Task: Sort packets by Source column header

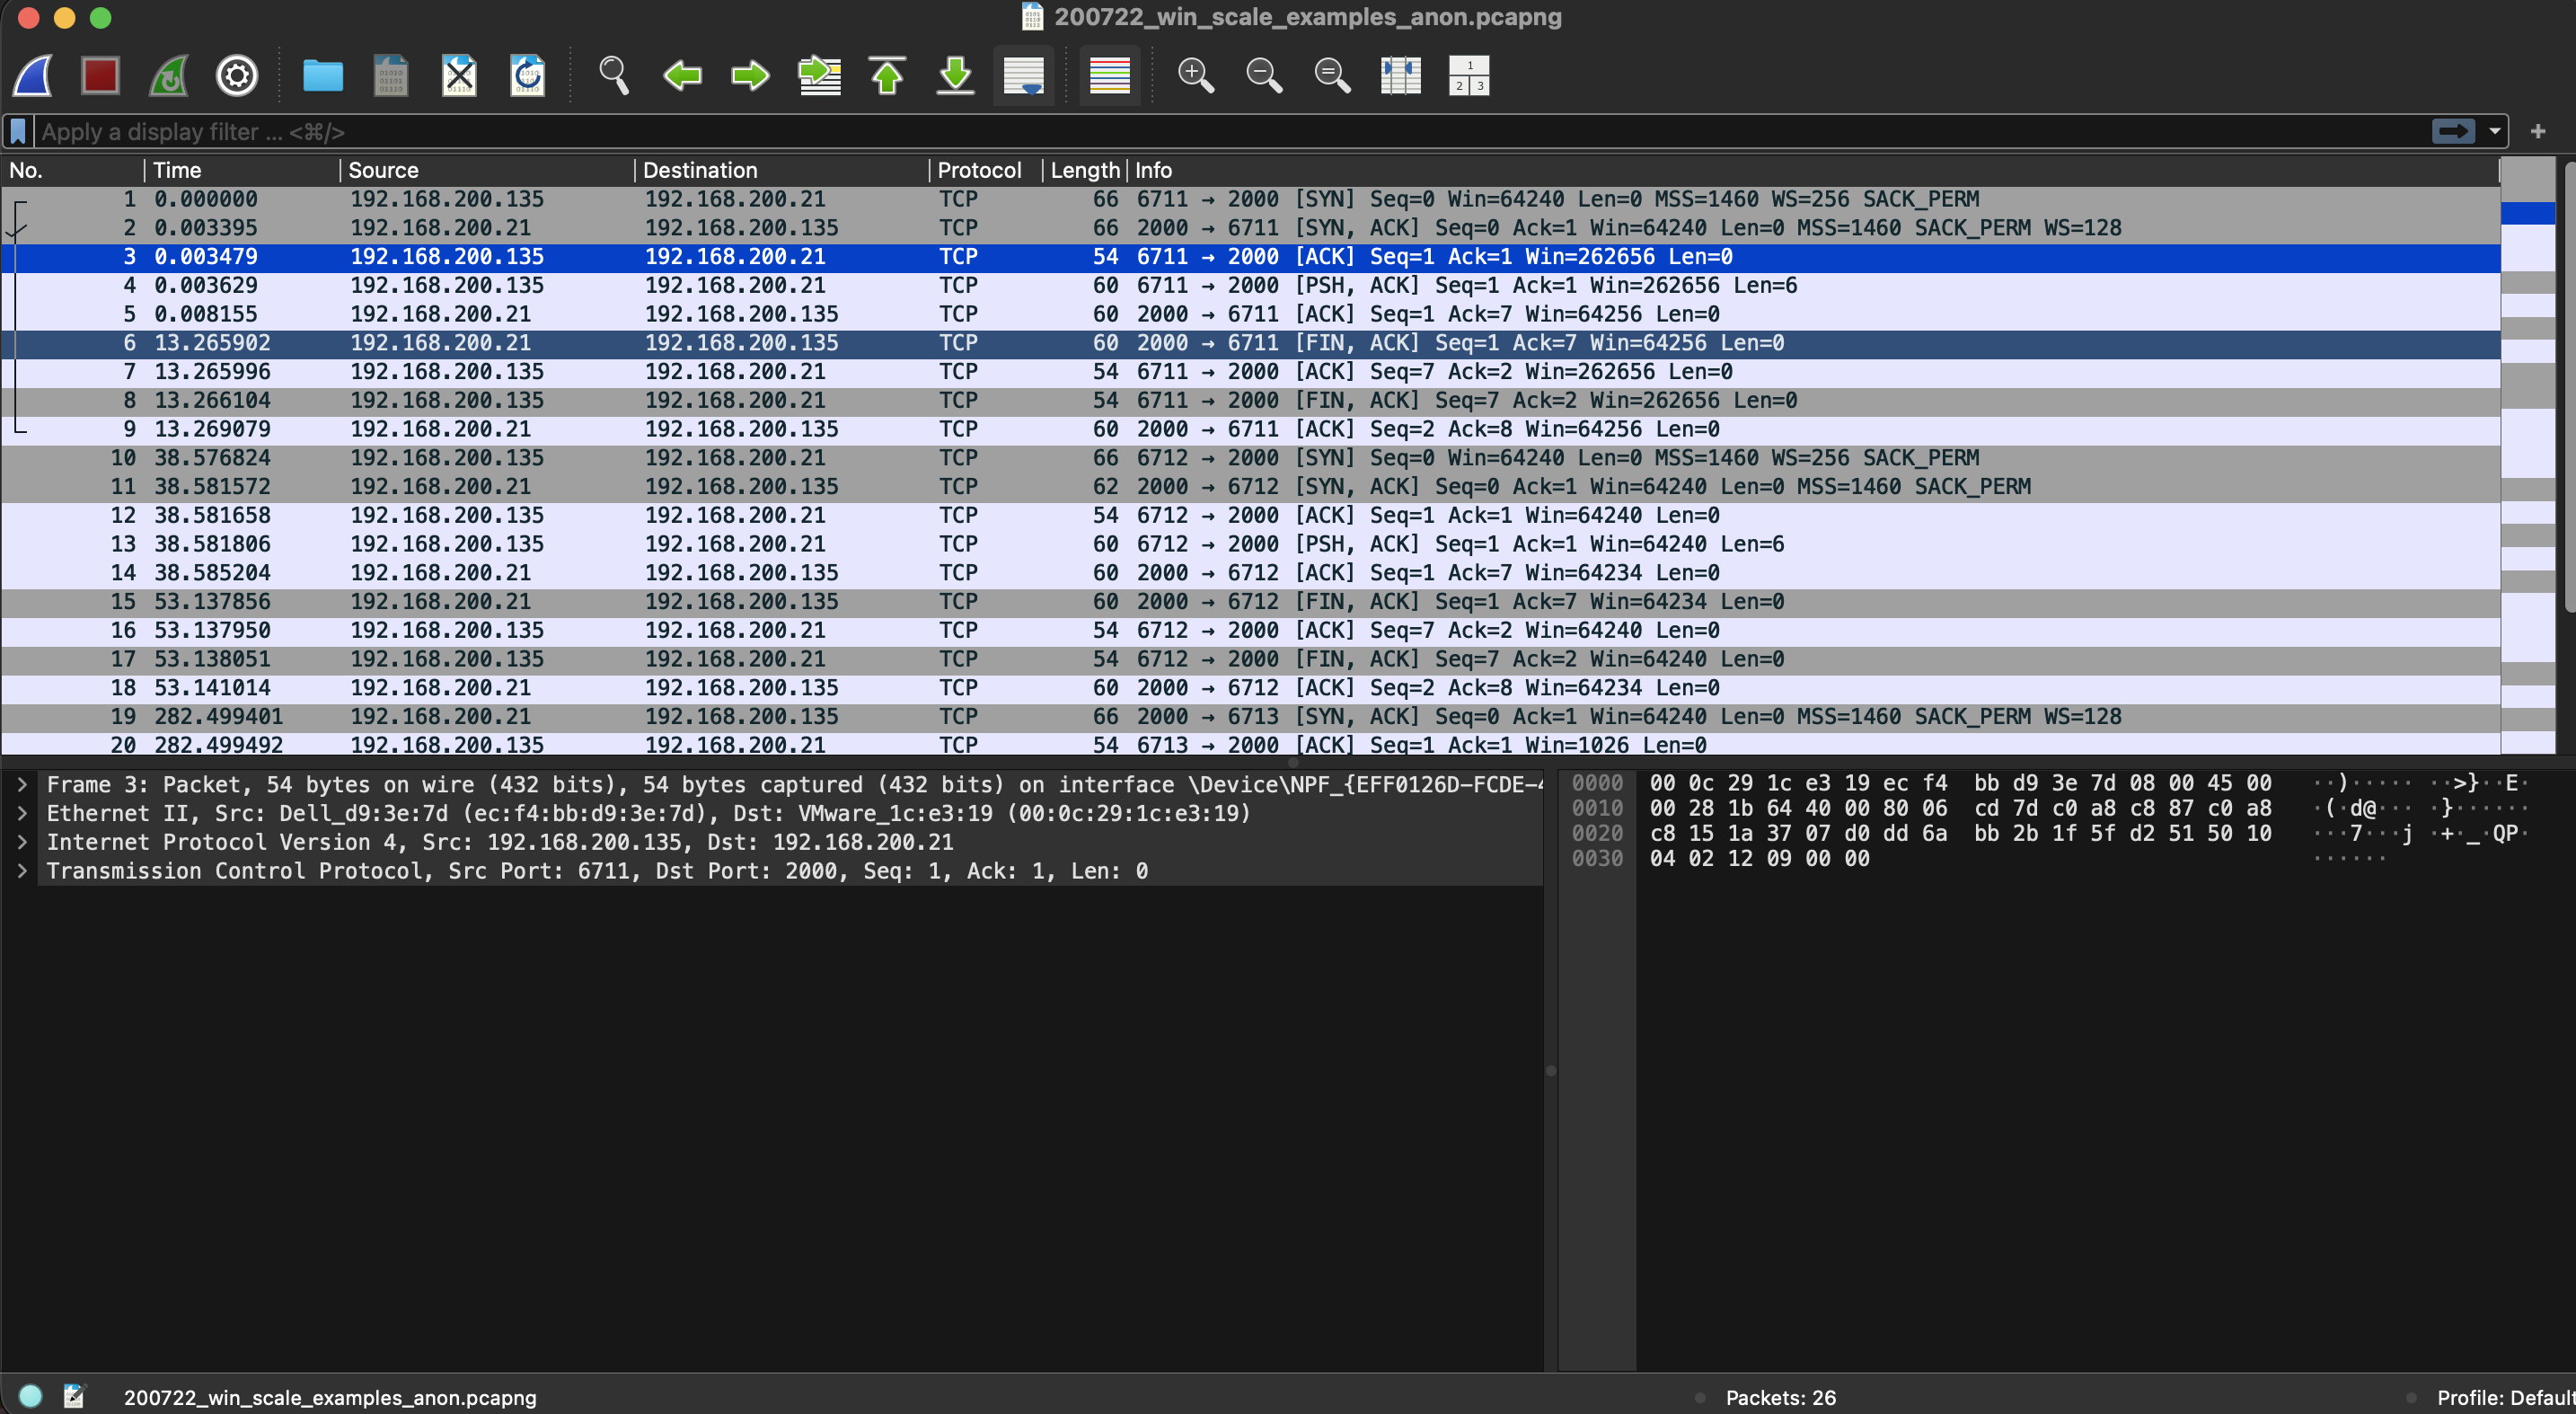Action: tap(487, 170)
